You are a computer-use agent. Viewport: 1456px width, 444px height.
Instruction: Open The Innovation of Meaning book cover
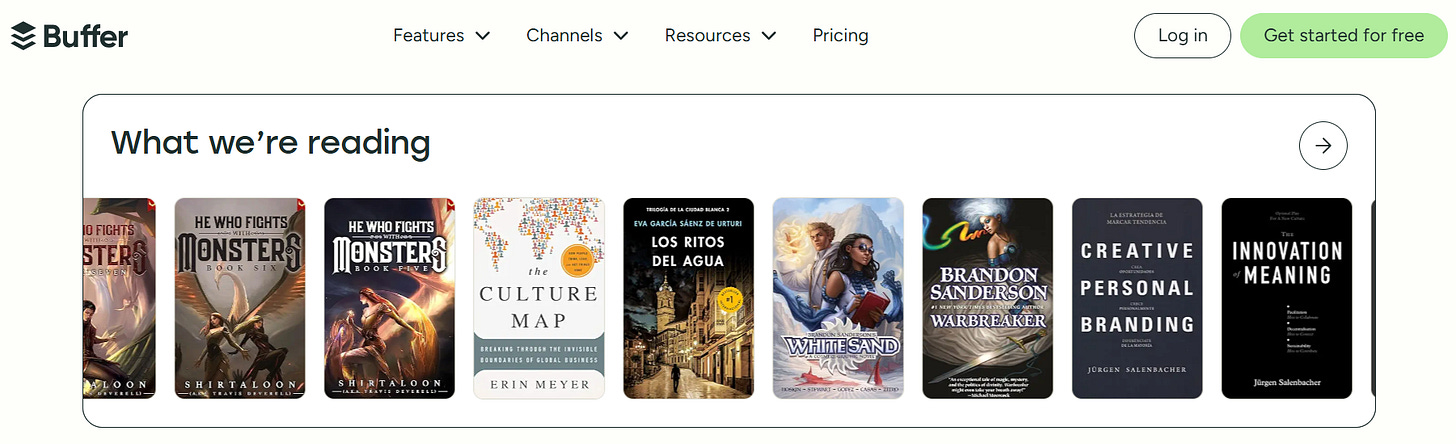[x=1286, y=298]
